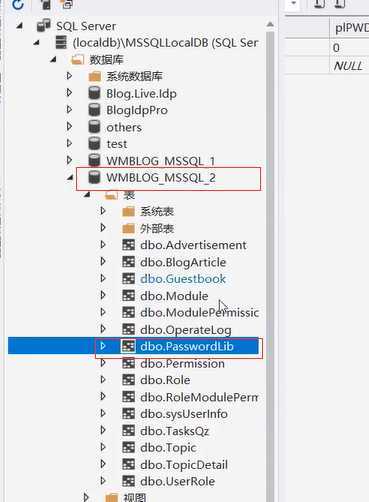Expand the WMBLOG_MSSQL_1 database
Viewport: 369px width, 502px height.
69,160
